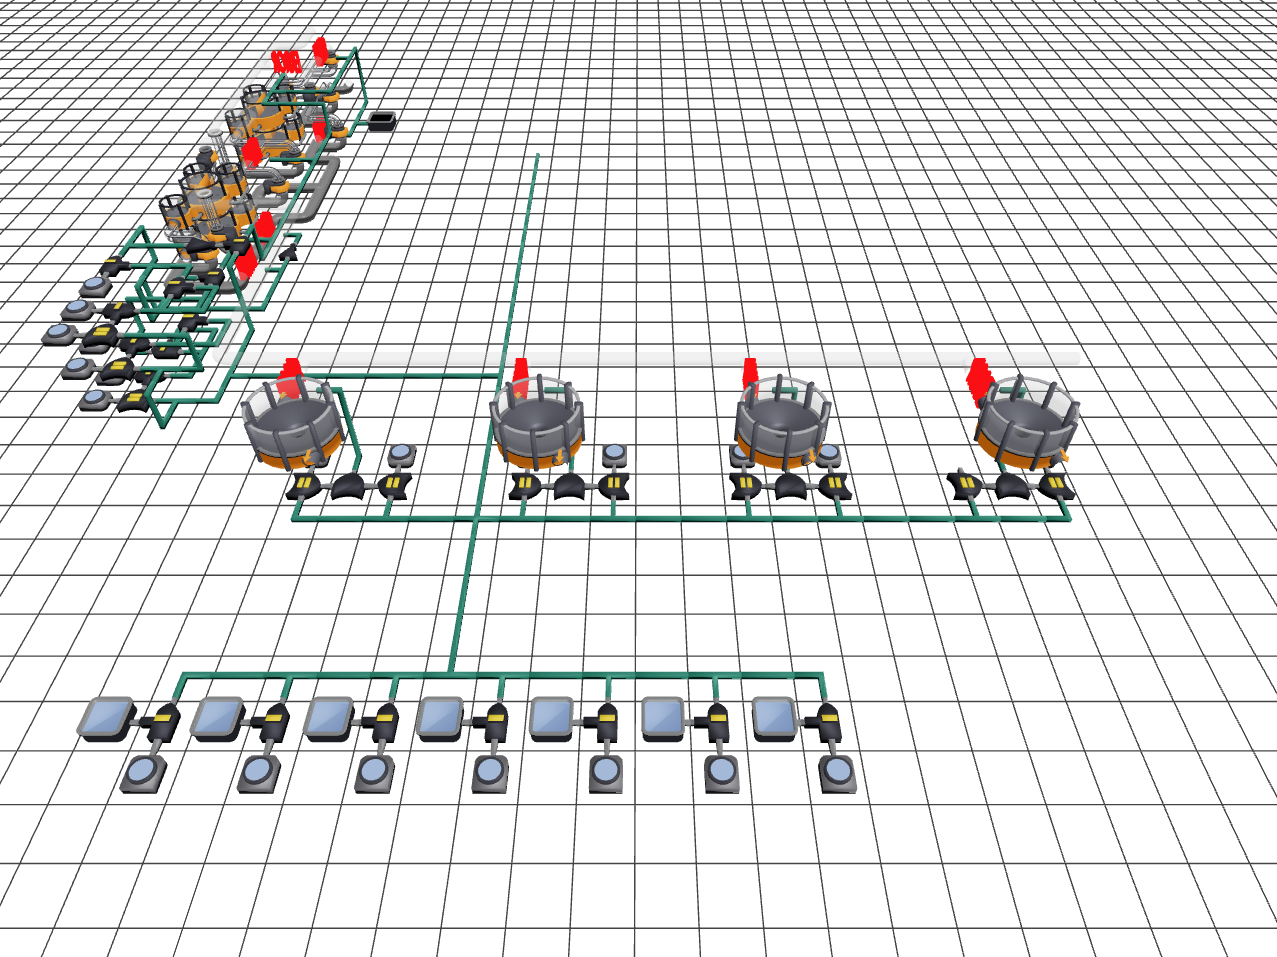Select left yellow-striped unit below the first vat

point(304,488)
